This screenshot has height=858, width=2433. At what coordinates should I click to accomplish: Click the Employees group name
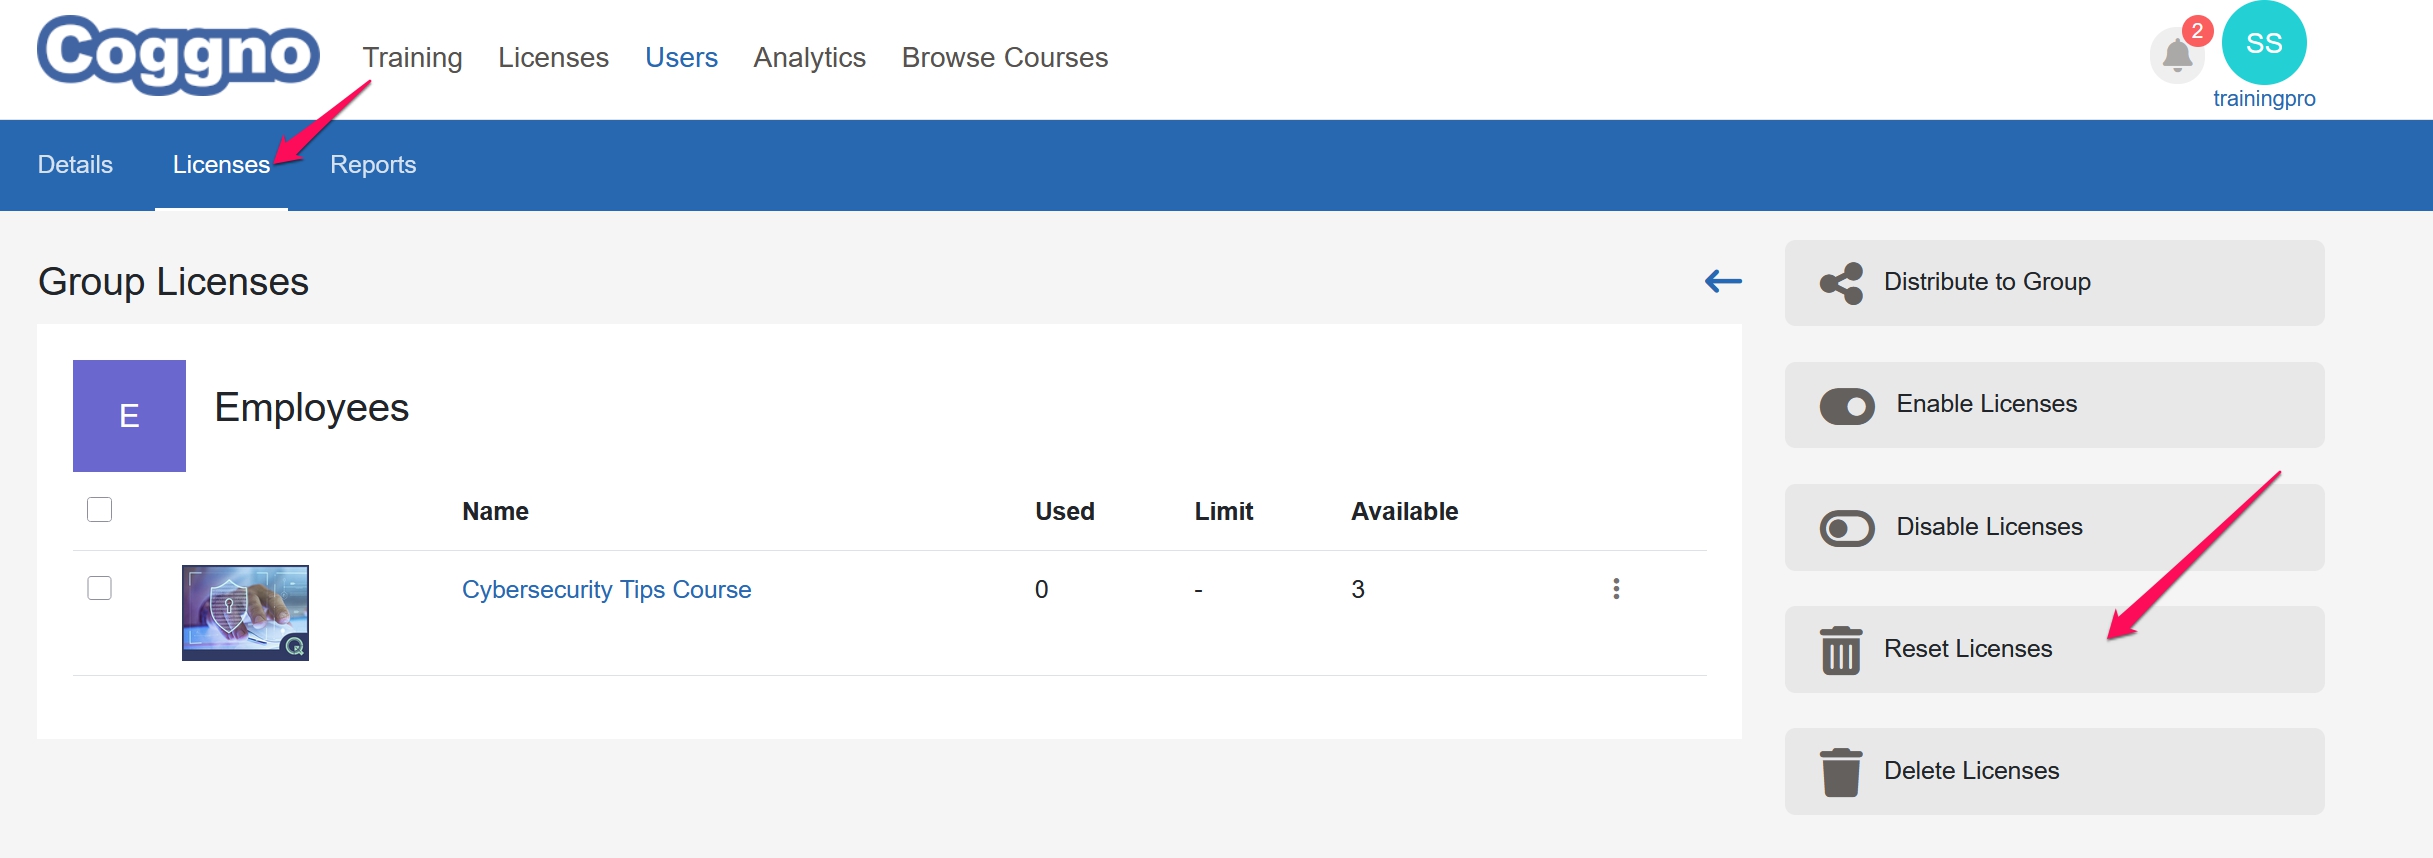click(x=311, y=408)
